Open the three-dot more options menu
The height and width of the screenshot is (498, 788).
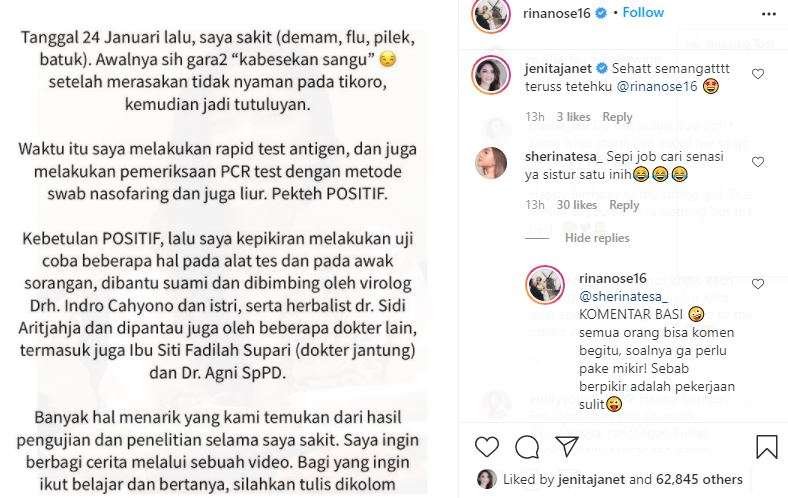[768, 14]
